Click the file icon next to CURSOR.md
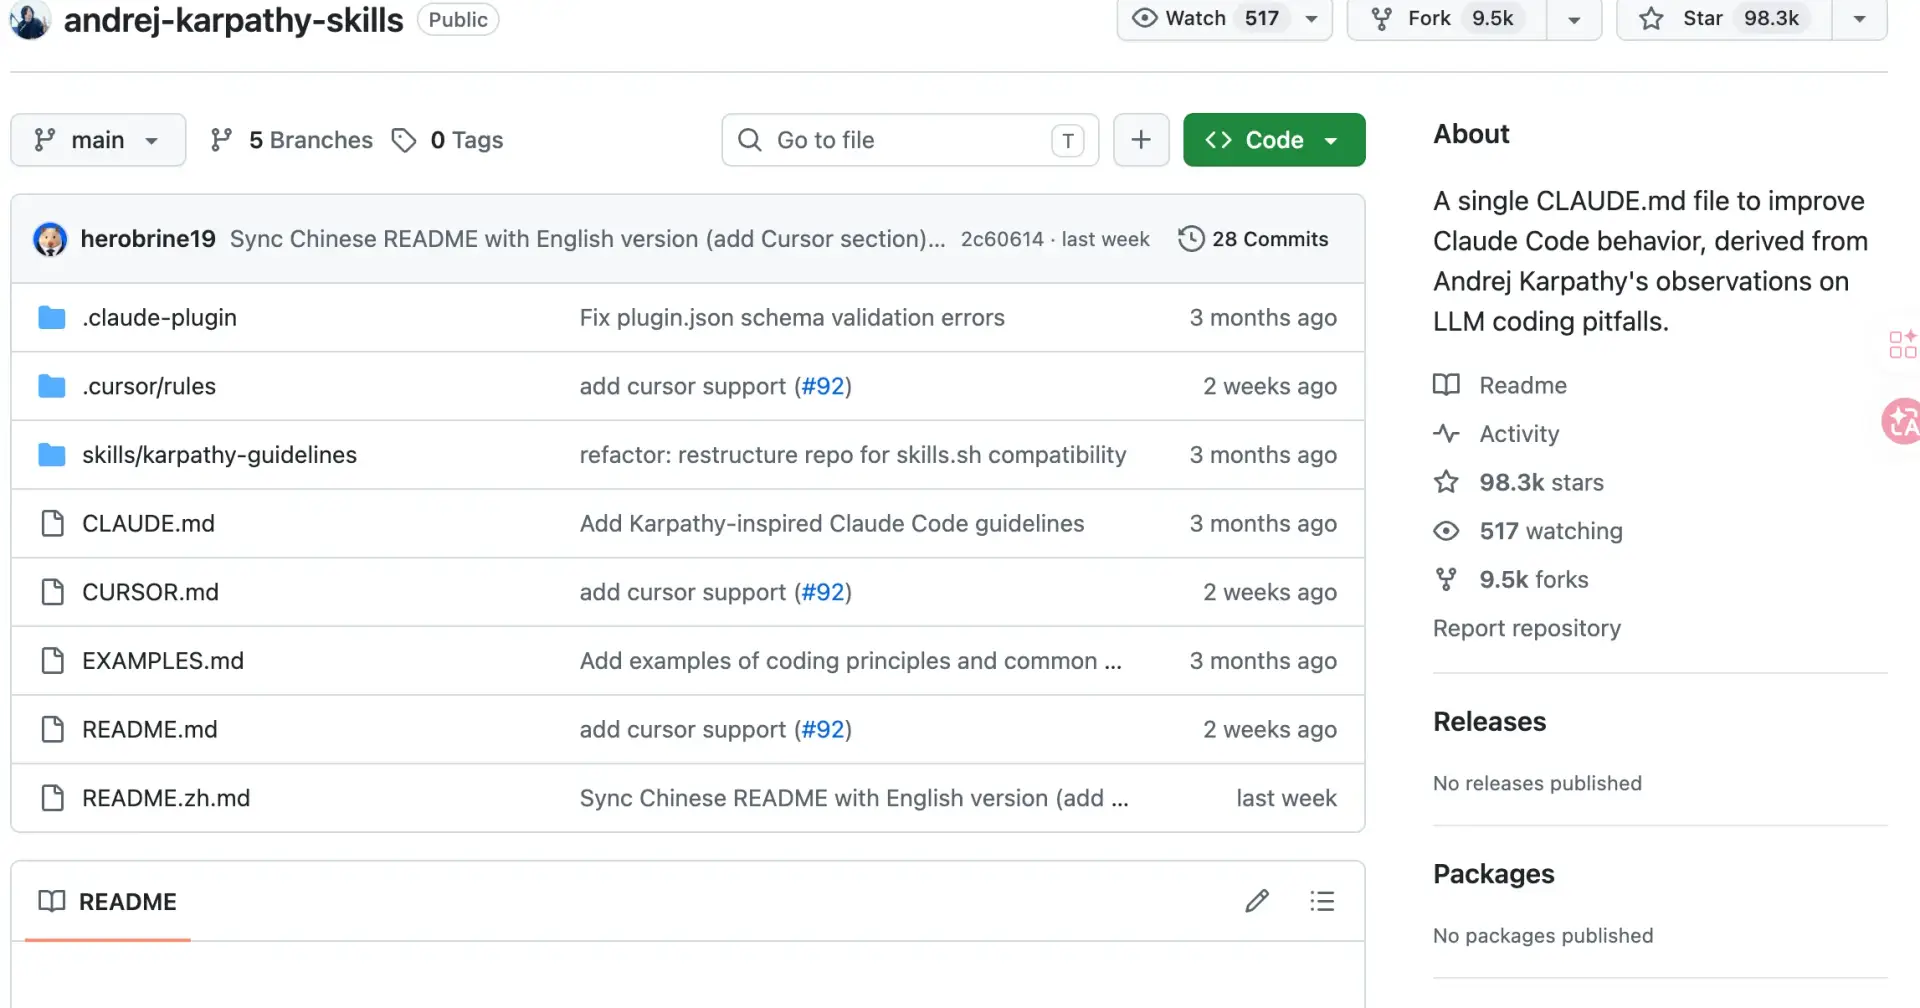 [x=52, y=592]
